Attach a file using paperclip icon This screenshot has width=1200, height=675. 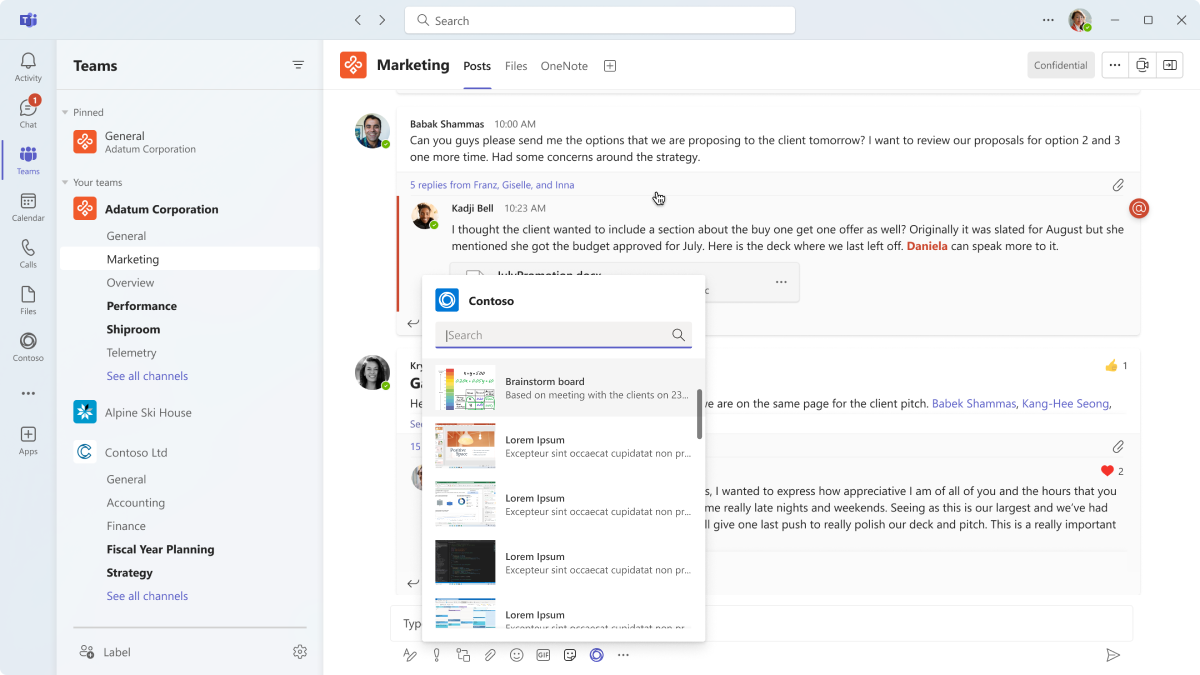(x=490, y=655)
